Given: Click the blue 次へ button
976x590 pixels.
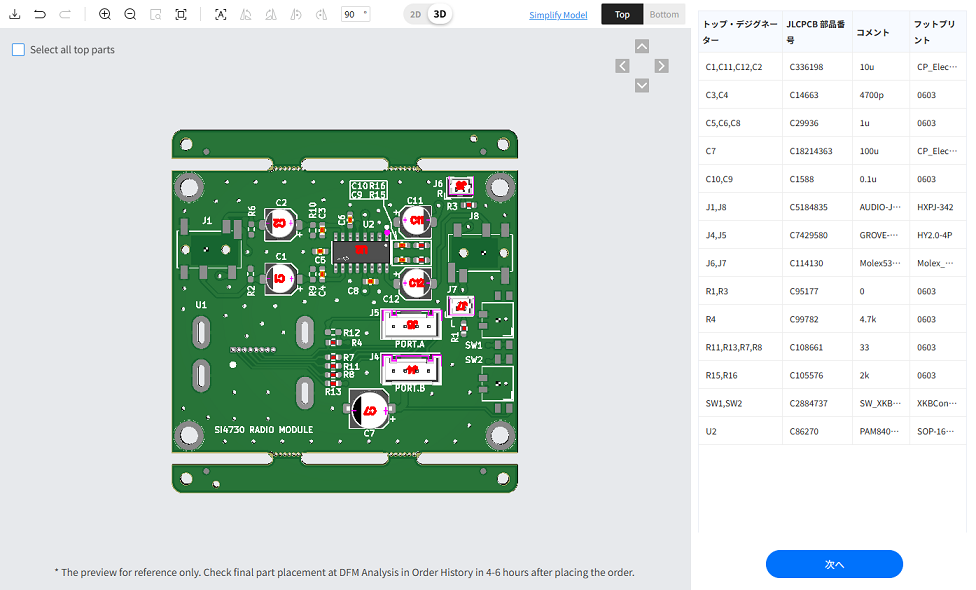Looking at the screenshot, I should (x=834, y=564).
